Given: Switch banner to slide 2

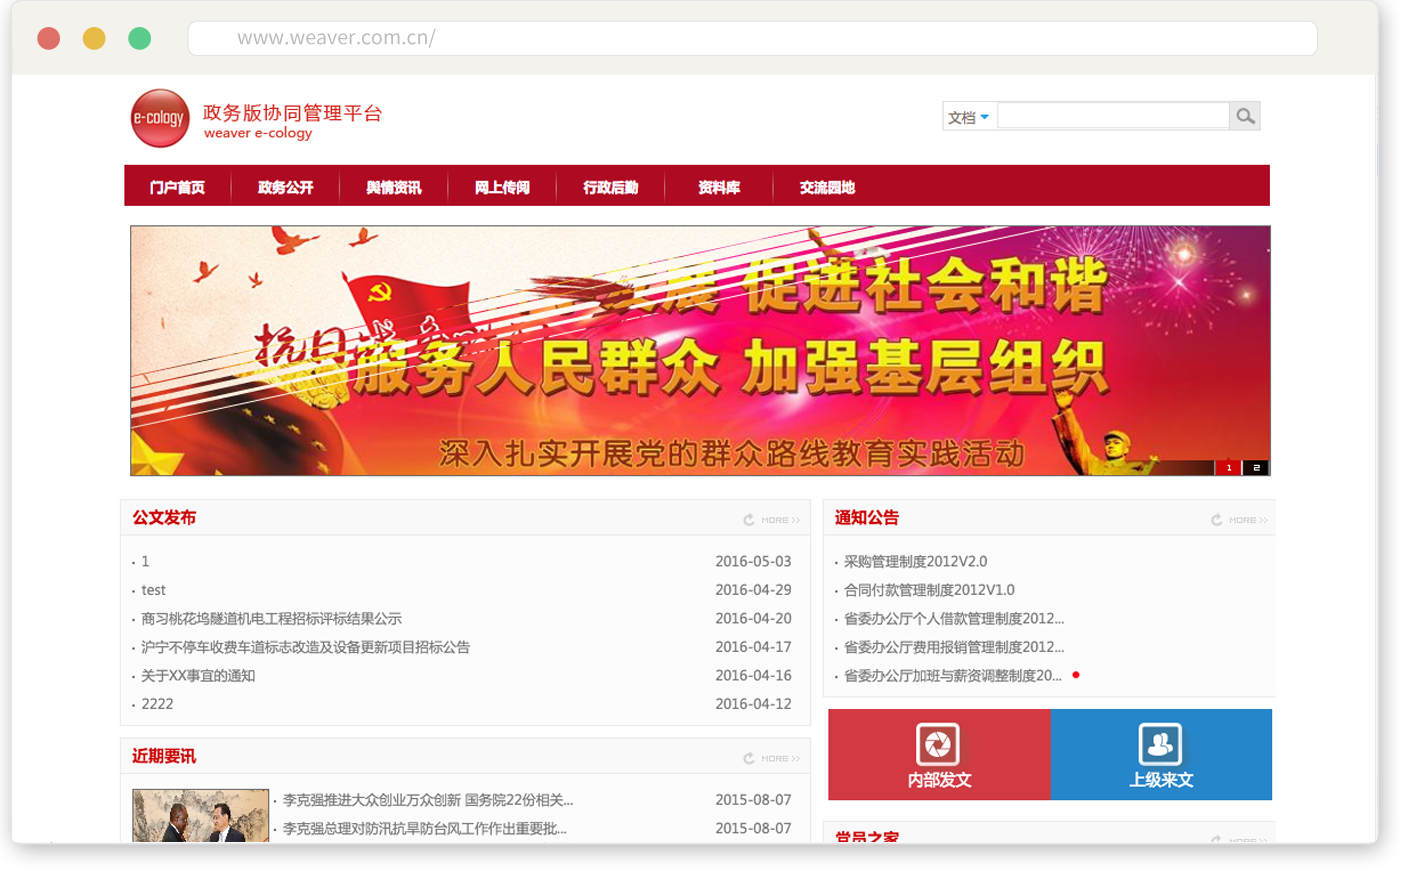Looking at the screenshot, I should click(x=1256, y=468).
